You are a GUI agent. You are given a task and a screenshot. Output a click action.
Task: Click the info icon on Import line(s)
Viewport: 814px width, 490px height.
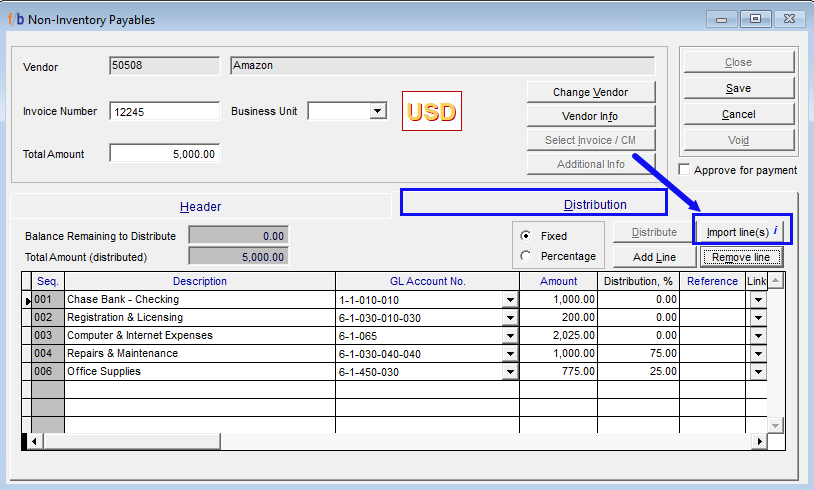coord(777,231)
